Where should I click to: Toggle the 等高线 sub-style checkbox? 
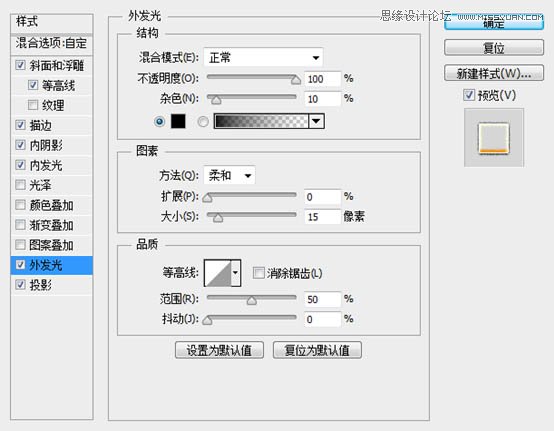coord(33,85)
